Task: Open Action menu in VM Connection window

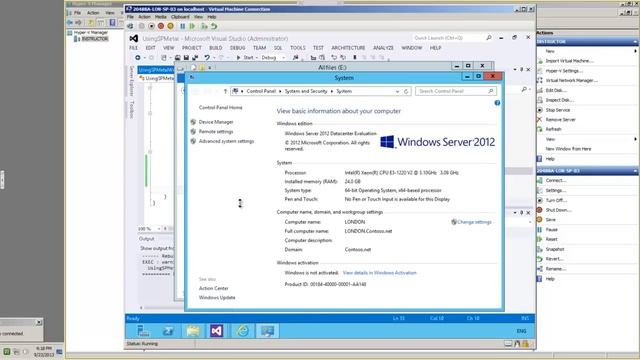Action: pos(144,17)
